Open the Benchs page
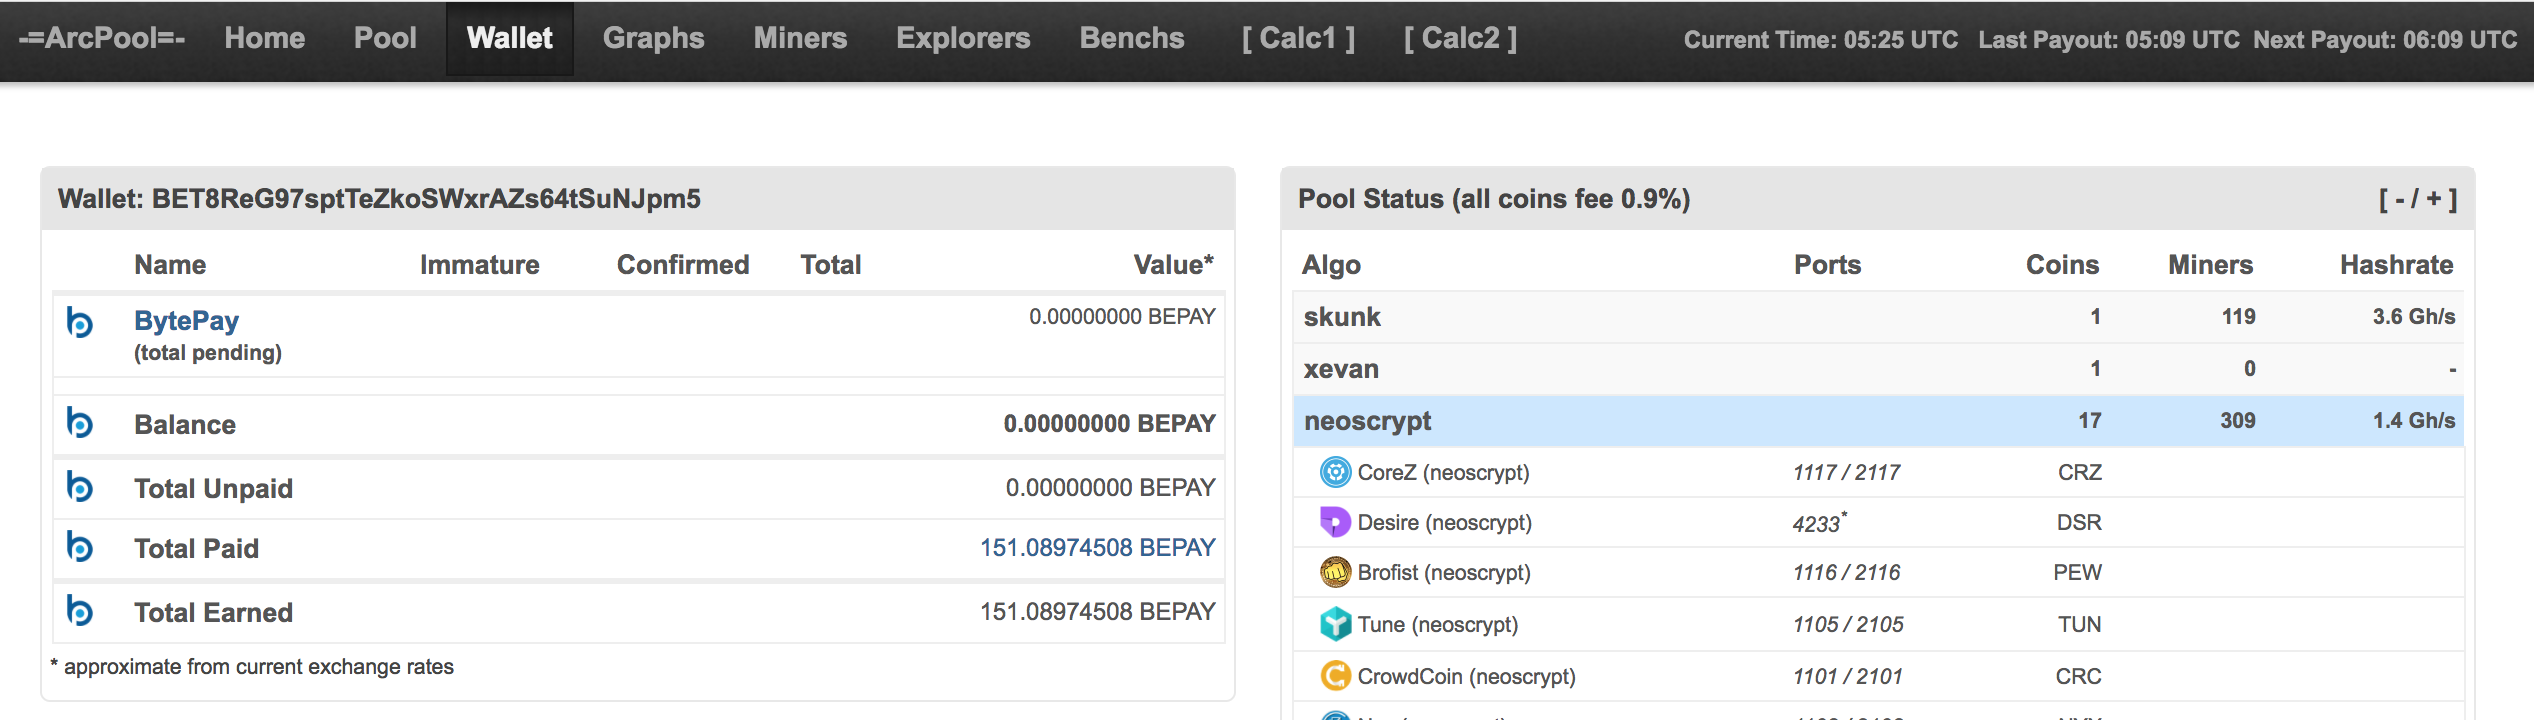The image size is (2534, 720). [1132, 38]
